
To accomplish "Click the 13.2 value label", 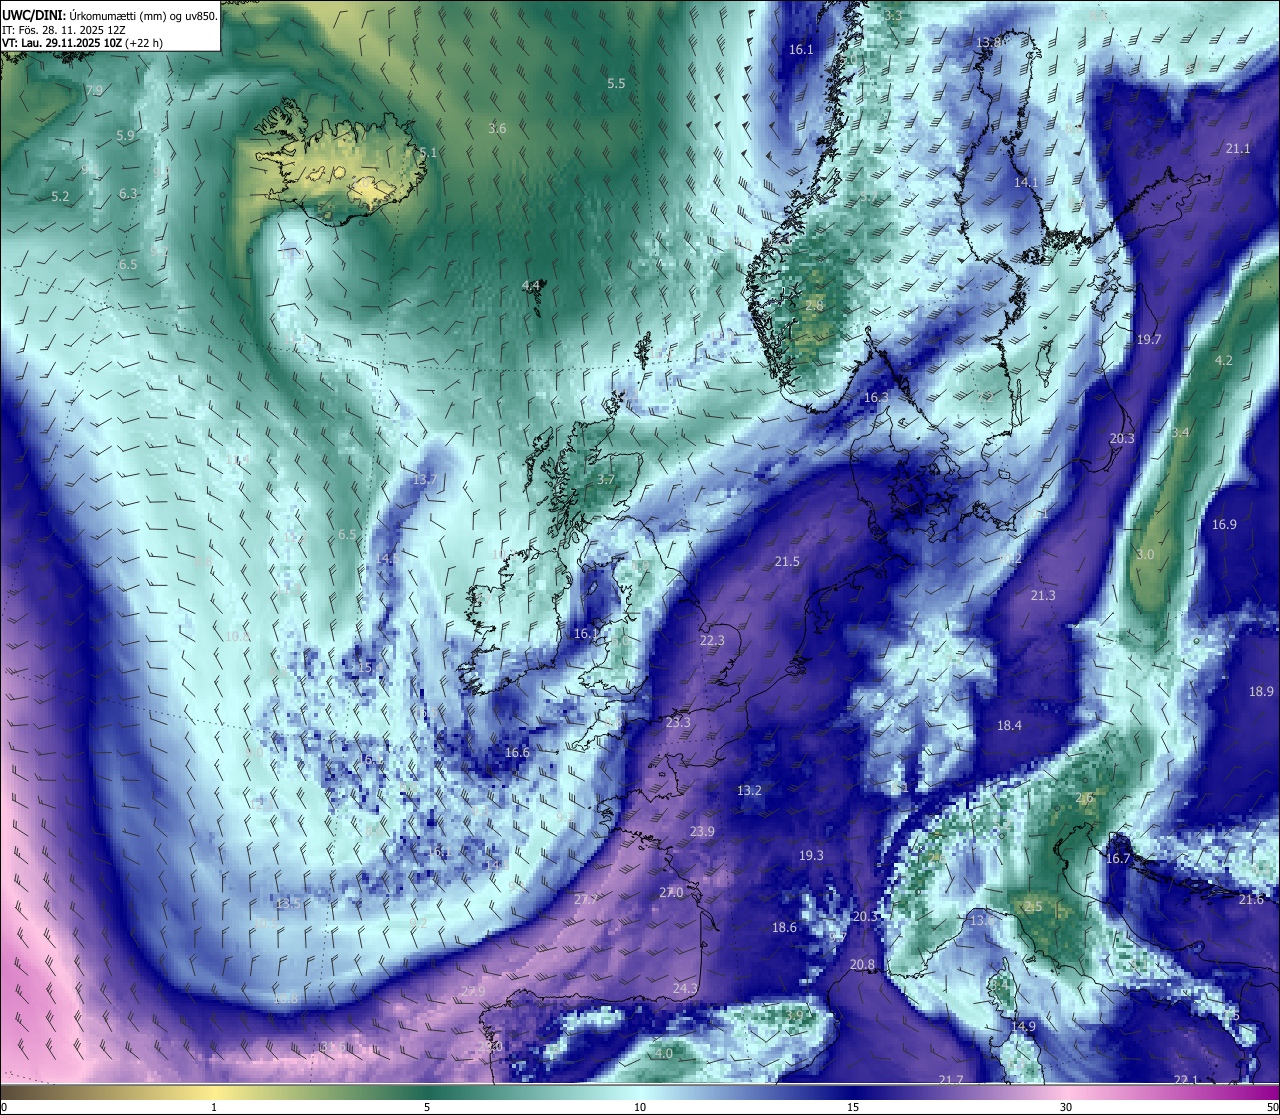I will pos(749,790).
